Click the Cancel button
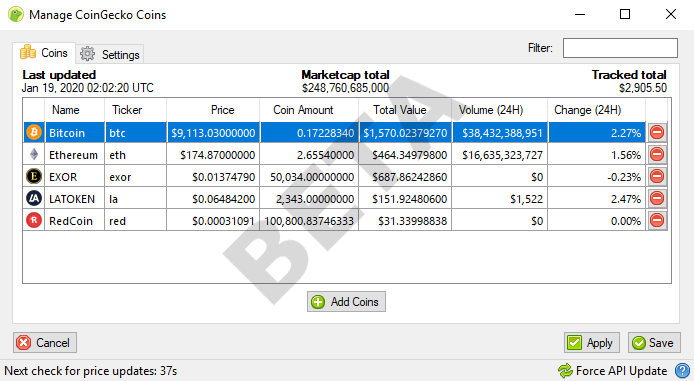The width and height of the screenshot is (694, 381). (45, 343)
